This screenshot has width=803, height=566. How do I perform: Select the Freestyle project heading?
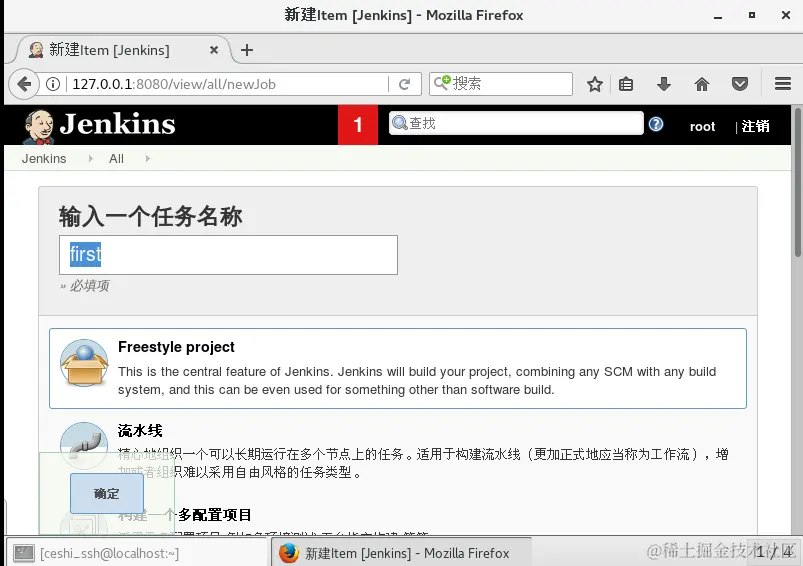(176, 347)
